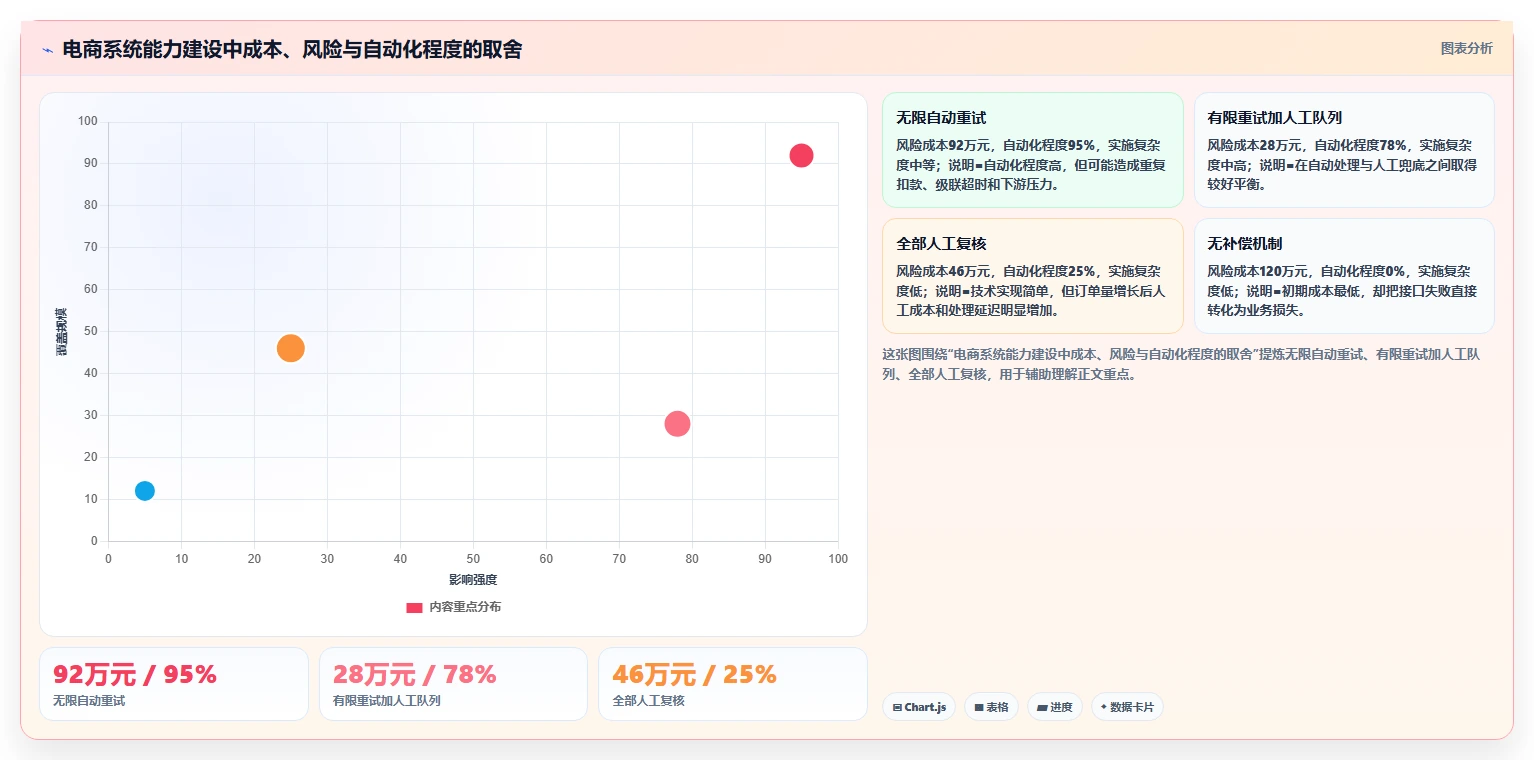Open the 无限自动重试 description card heading
1534x760 pixels.
point(941,118)
